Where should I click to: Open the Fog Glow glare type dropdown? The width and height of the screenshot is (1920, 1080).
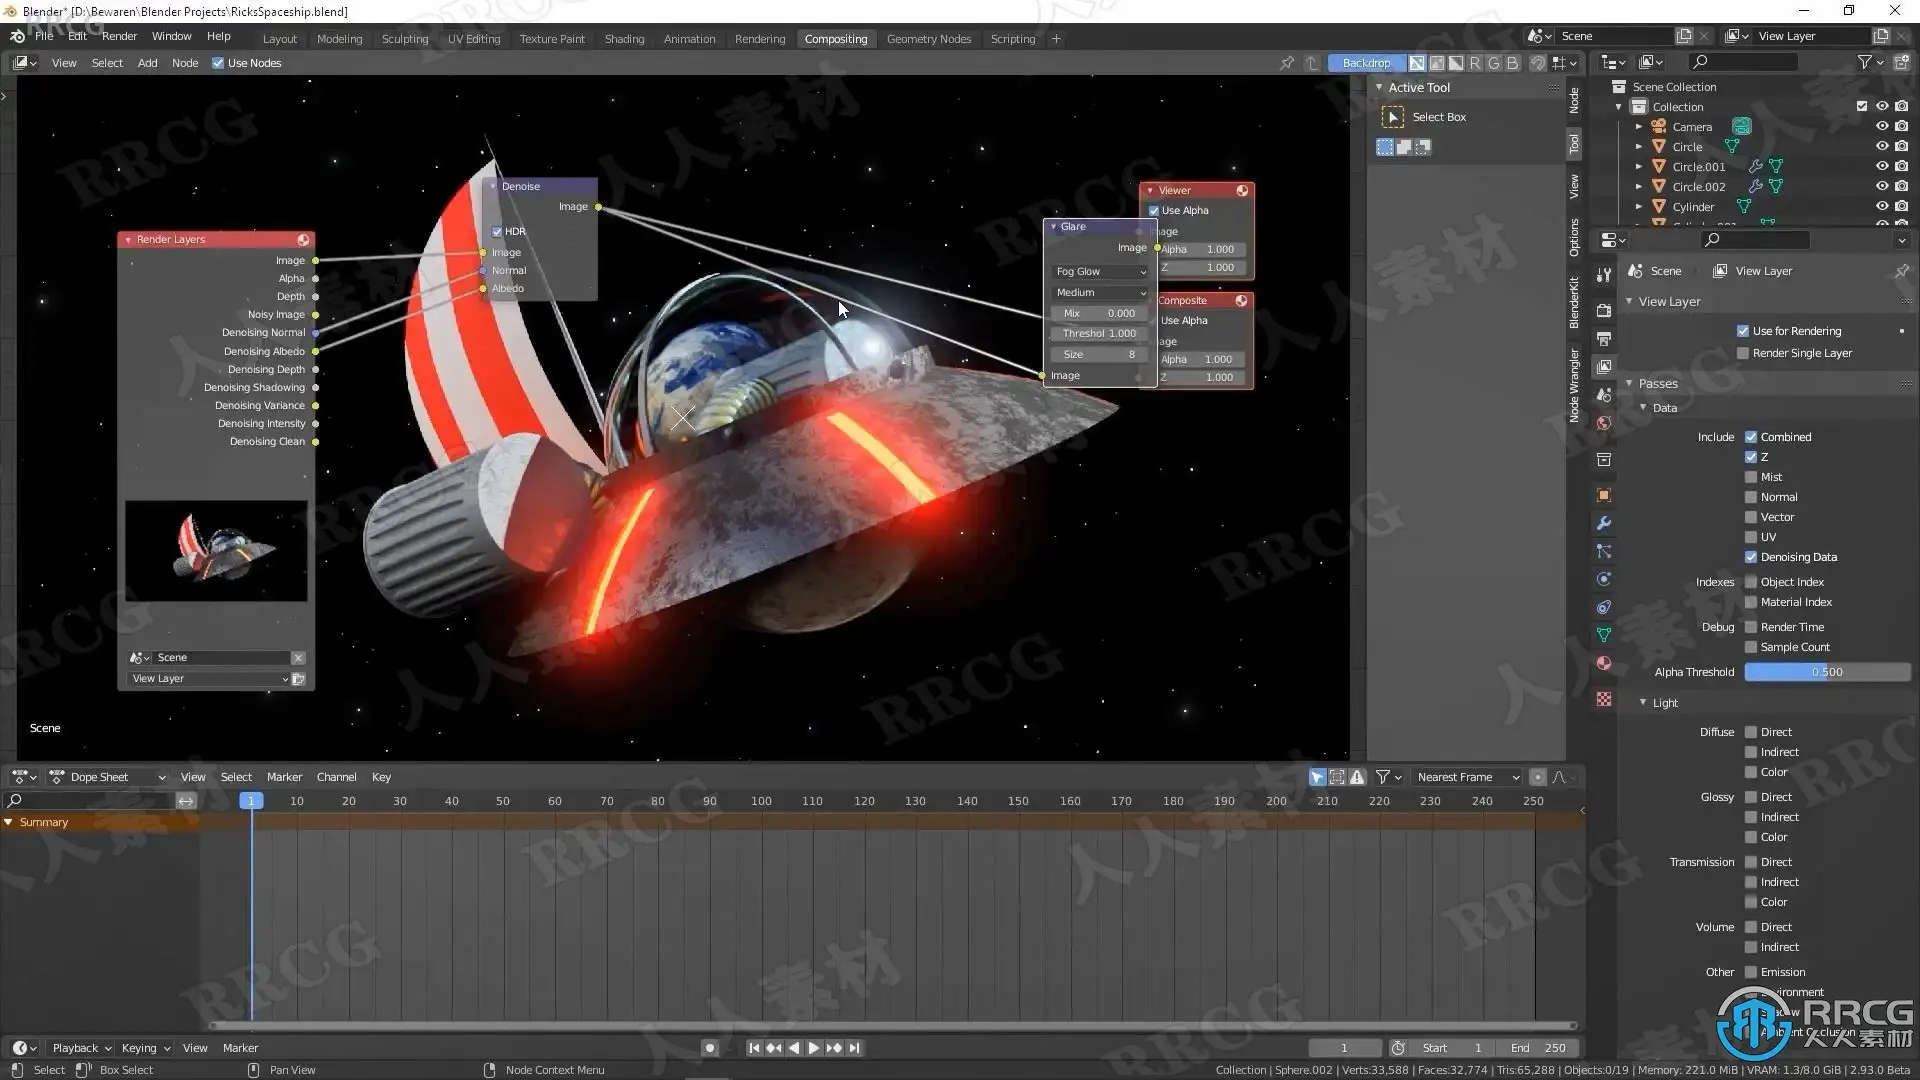click(x=1100, y=271)
